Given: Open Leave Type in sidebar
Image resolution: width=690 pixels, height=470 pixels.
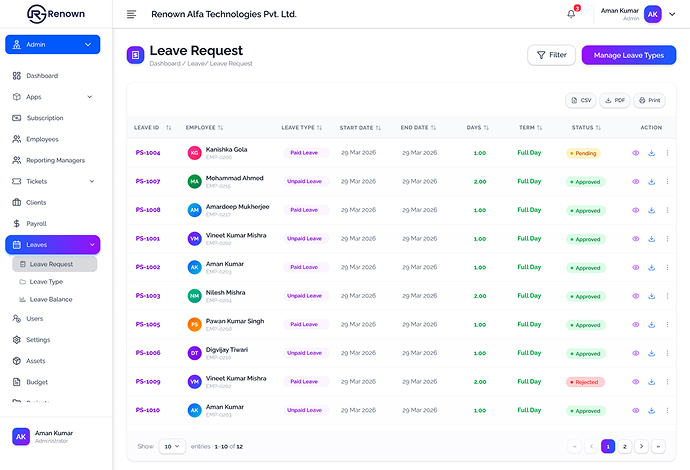Looking at the screenshot, I should (x=46, y=282).
